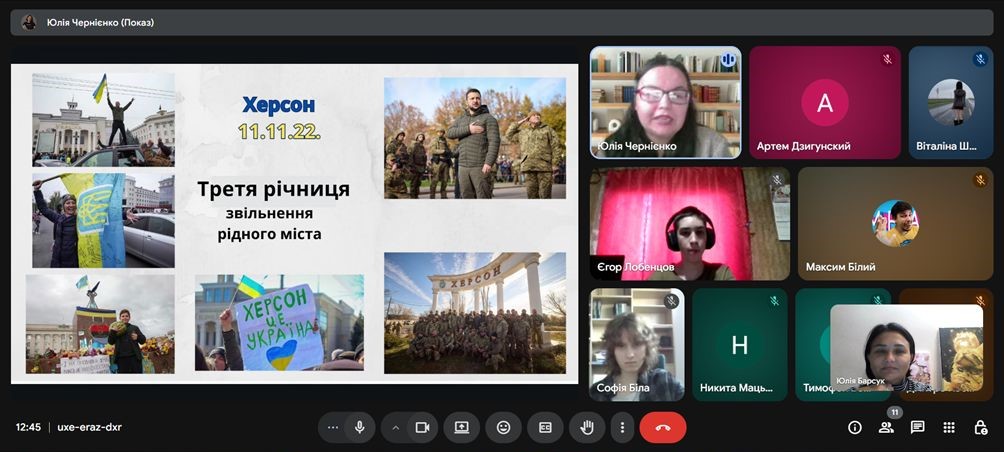This screenshot has height=452, width=1004.
Task: Show the participants list
Action: [886, 427]
